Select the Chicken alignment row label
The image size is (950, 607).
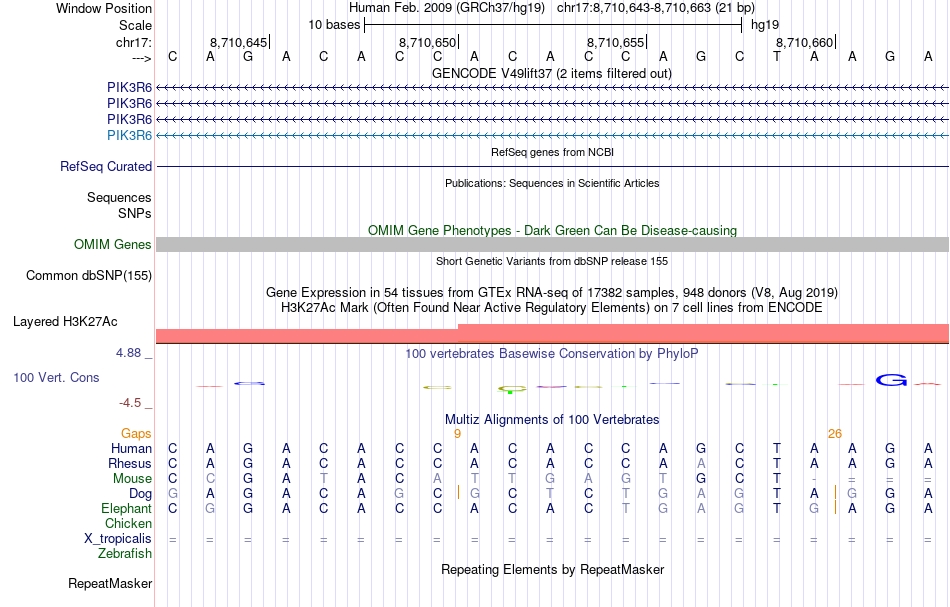[x=128, y=523]
